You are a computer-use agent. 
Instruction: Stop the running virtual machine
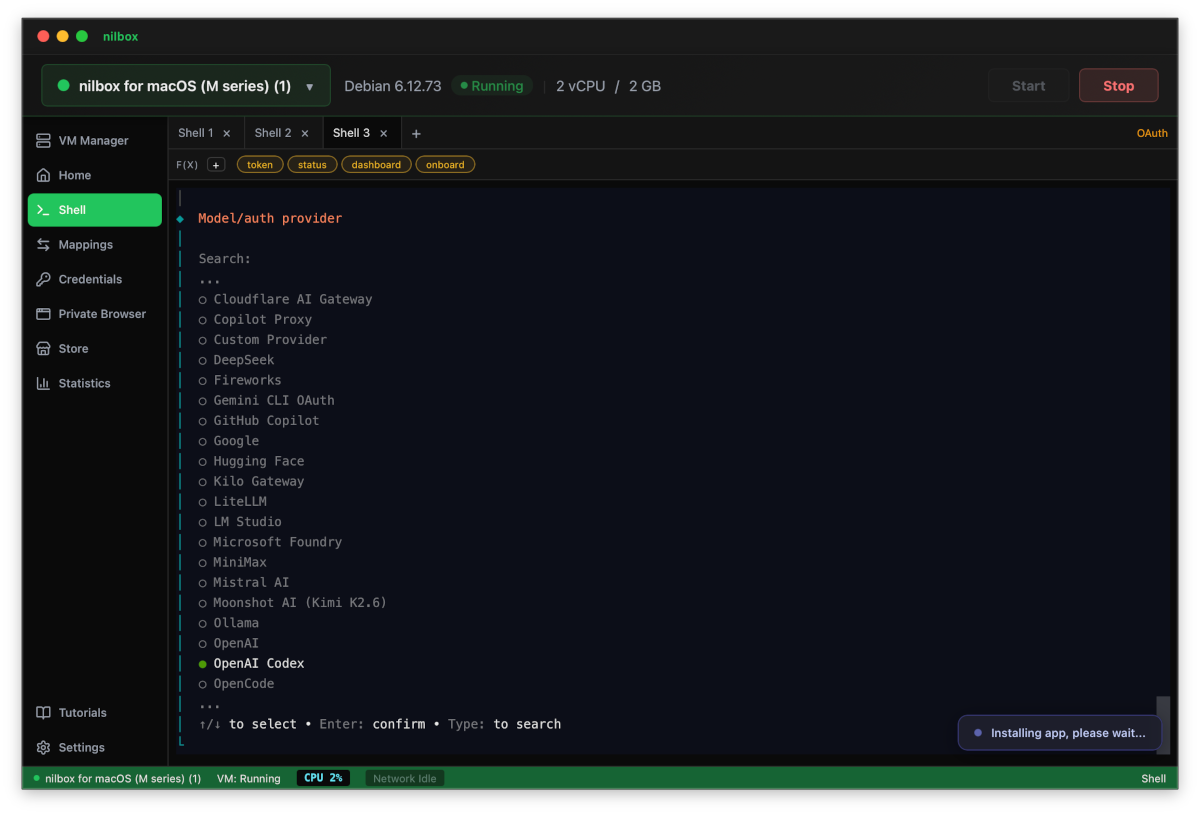tap(1118, 85)
